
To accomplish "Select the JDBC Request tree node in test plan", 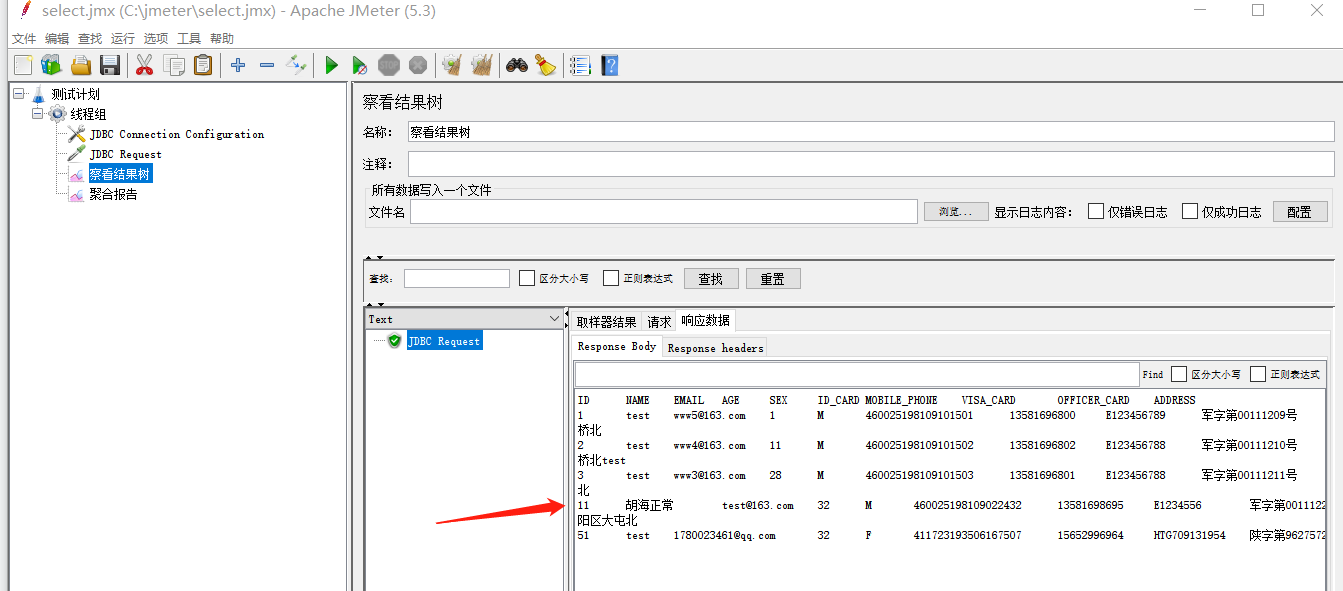I will pyautogui.click(x=125, y=154).
